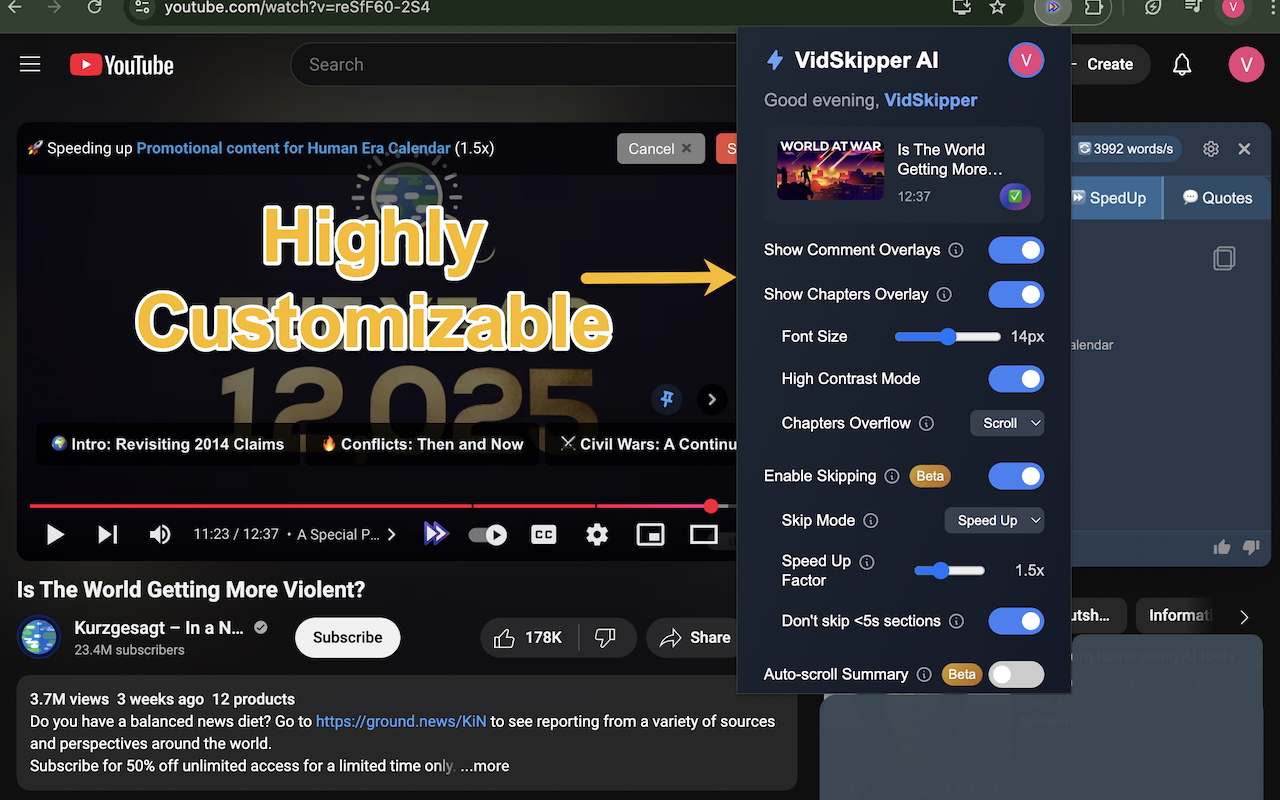Adjust the Font Size slider
The height and width of the screenshot is (800, 1280).
coord(948,337)
